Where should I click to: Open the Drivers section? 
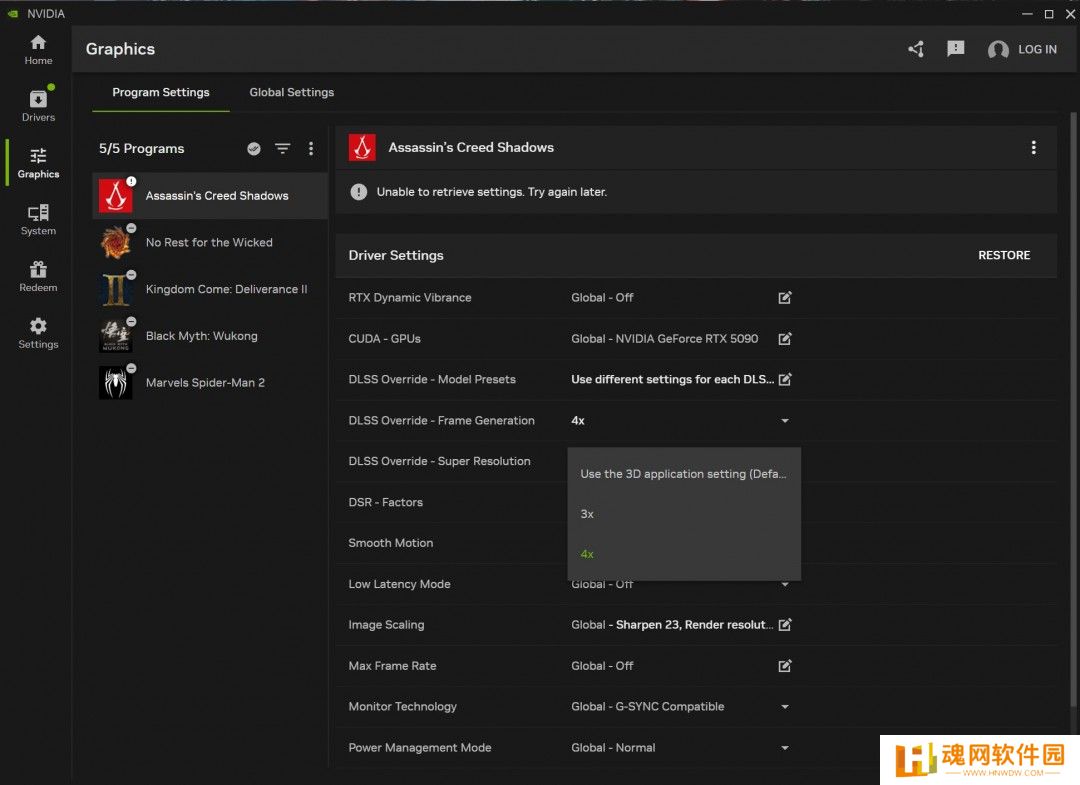coord(38,107)
